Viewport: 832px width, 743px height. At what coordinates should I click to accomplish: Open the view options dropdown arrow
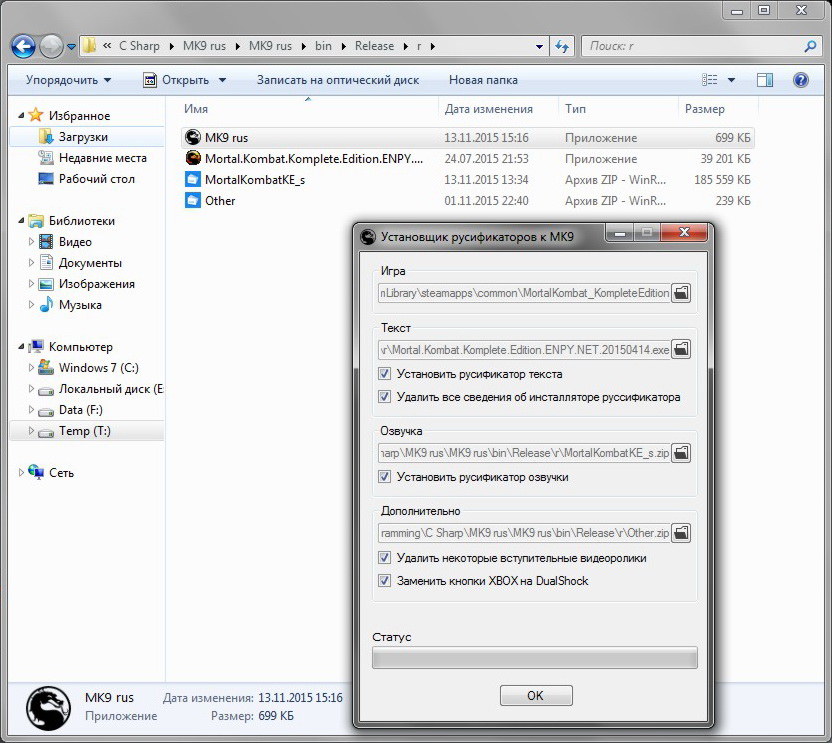[x=731, y=80]
